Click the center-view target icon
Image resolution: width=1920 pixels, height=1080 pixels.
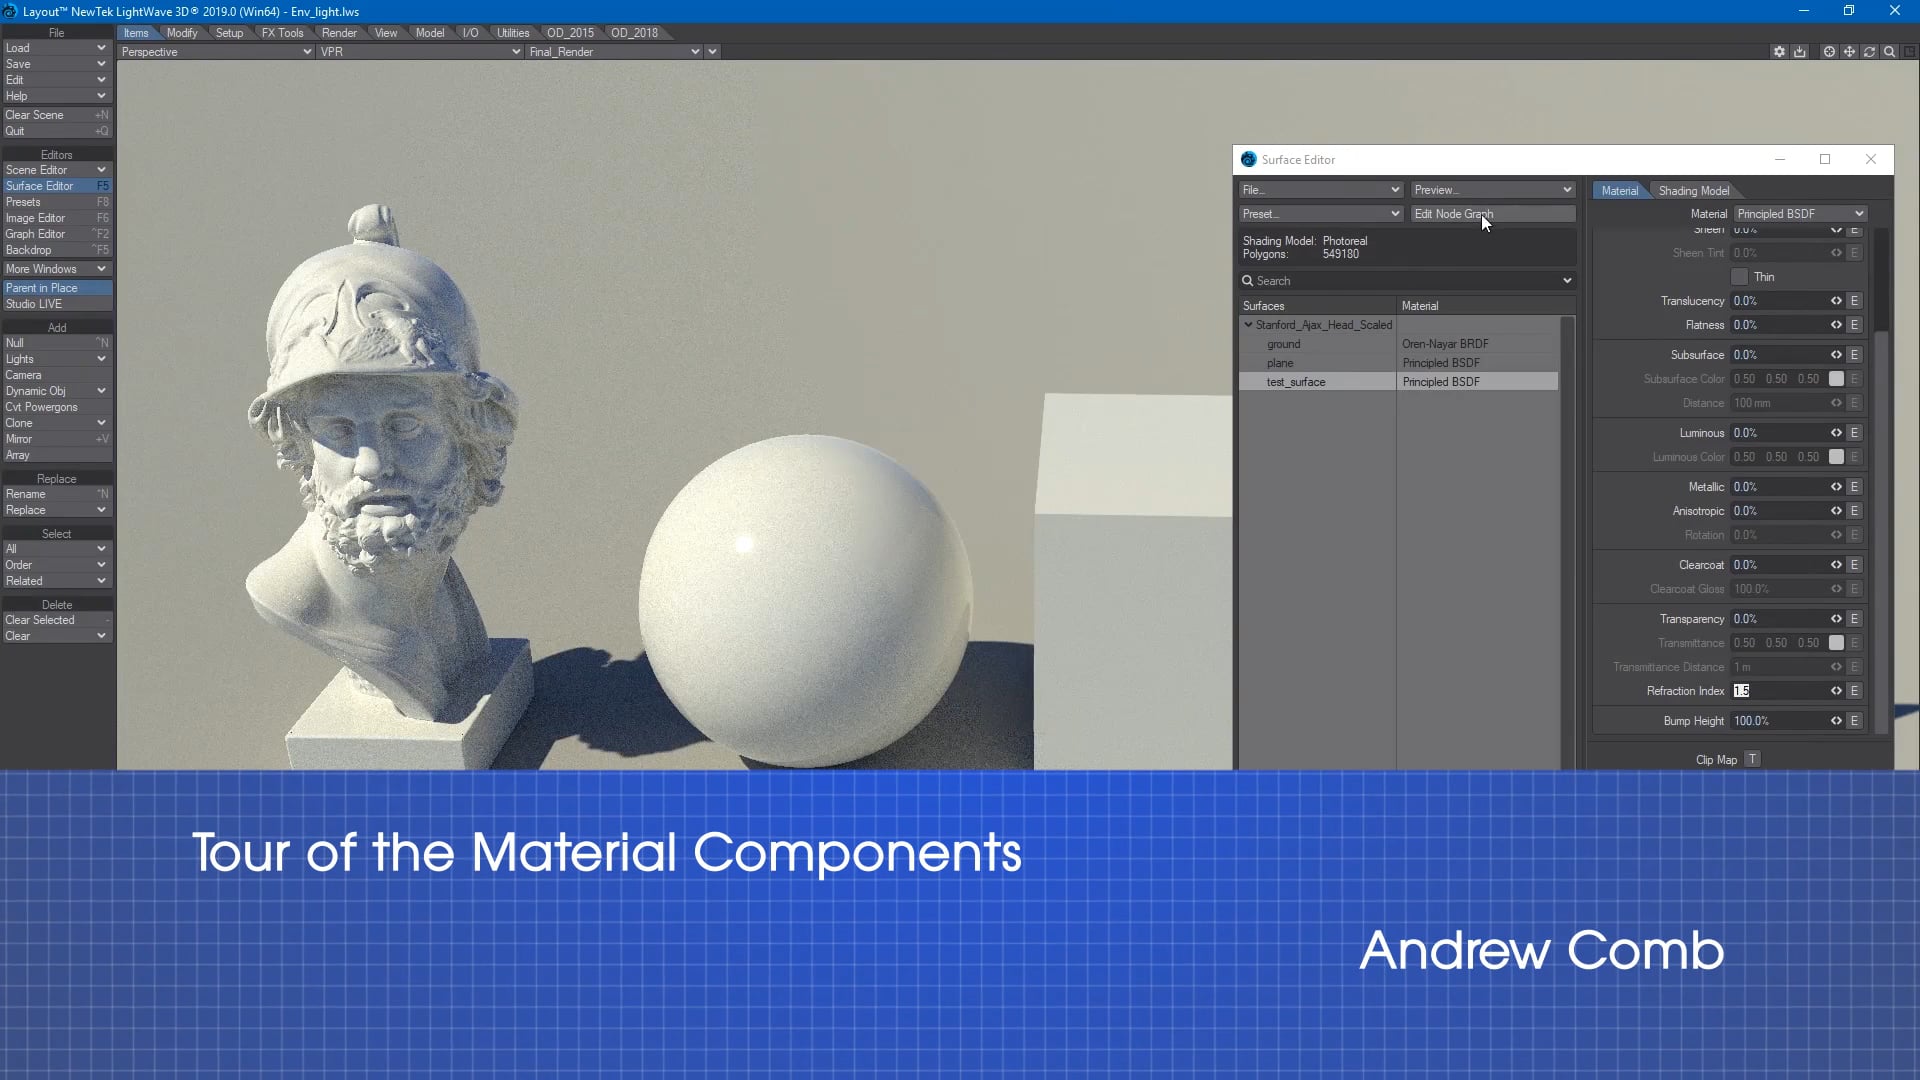[x=1829, y=51]
